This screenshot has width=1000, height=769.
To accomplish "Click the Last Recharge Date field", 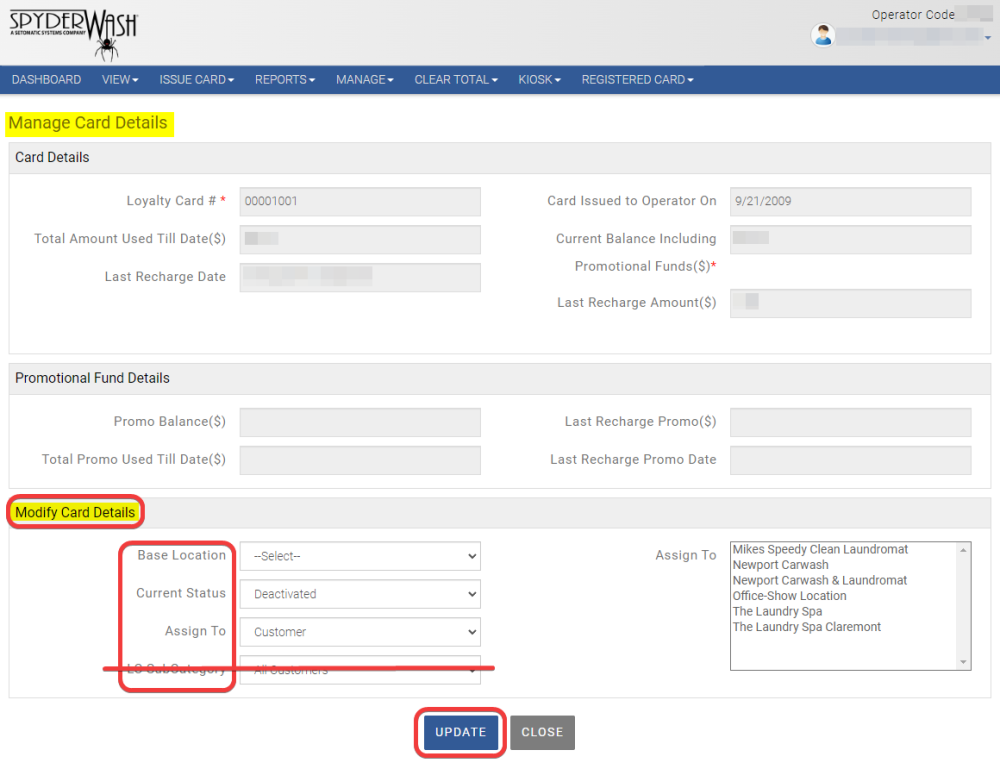I will click(360, 277).
